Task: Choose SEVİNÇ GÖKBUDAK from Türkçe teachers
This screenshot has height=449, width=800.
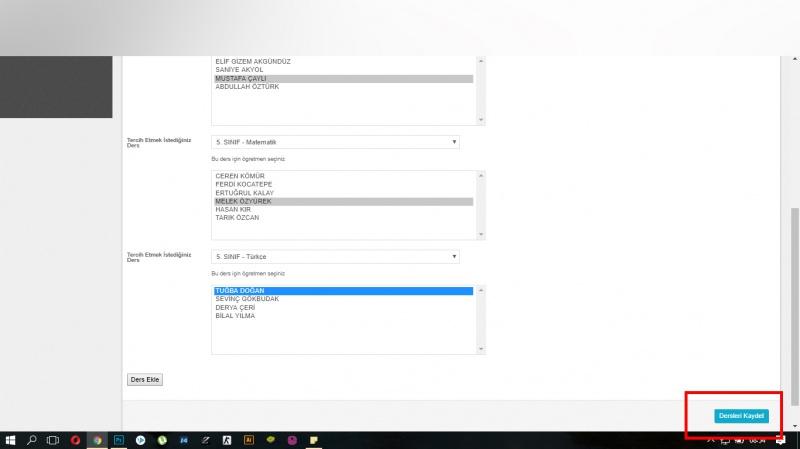Action: pos(247,299)
